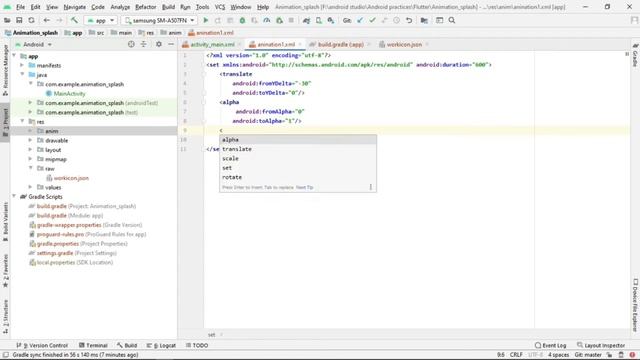The width and height of the screenshot is (640, 360).
Task: Open the Terminal tool window
Action: pyautogui.click(x=93, y=345)
